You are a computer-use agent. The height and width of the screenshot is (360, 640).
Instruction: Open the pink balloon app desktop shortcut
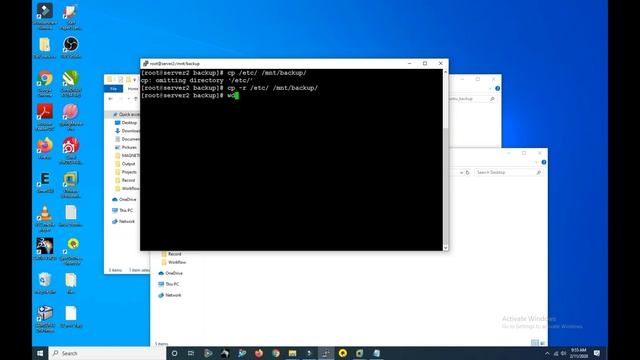[71, 117]
